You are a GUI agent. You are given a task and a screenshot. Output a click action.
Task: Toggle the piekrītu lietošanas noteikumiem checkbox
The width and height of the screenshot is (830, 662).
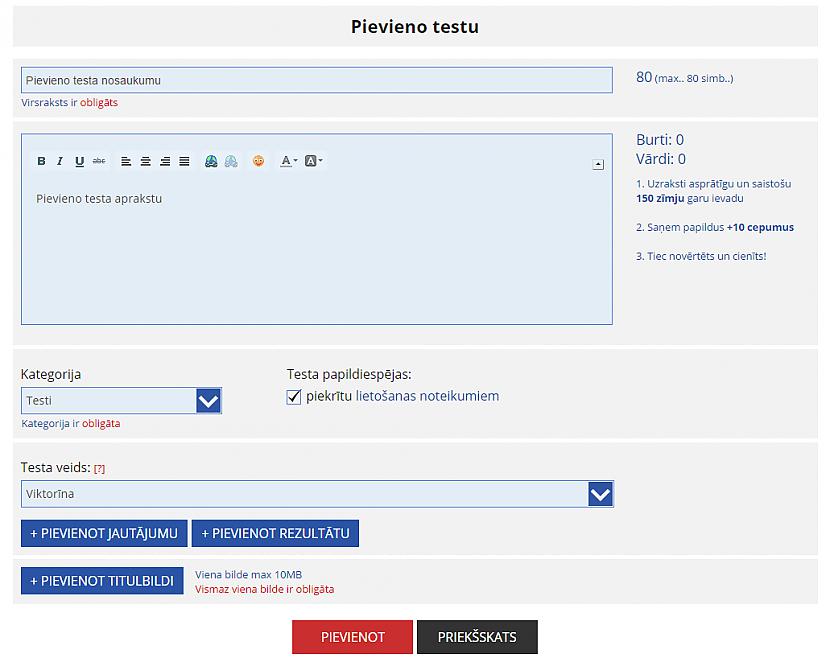pyautogui.click(x=294, y=397)
